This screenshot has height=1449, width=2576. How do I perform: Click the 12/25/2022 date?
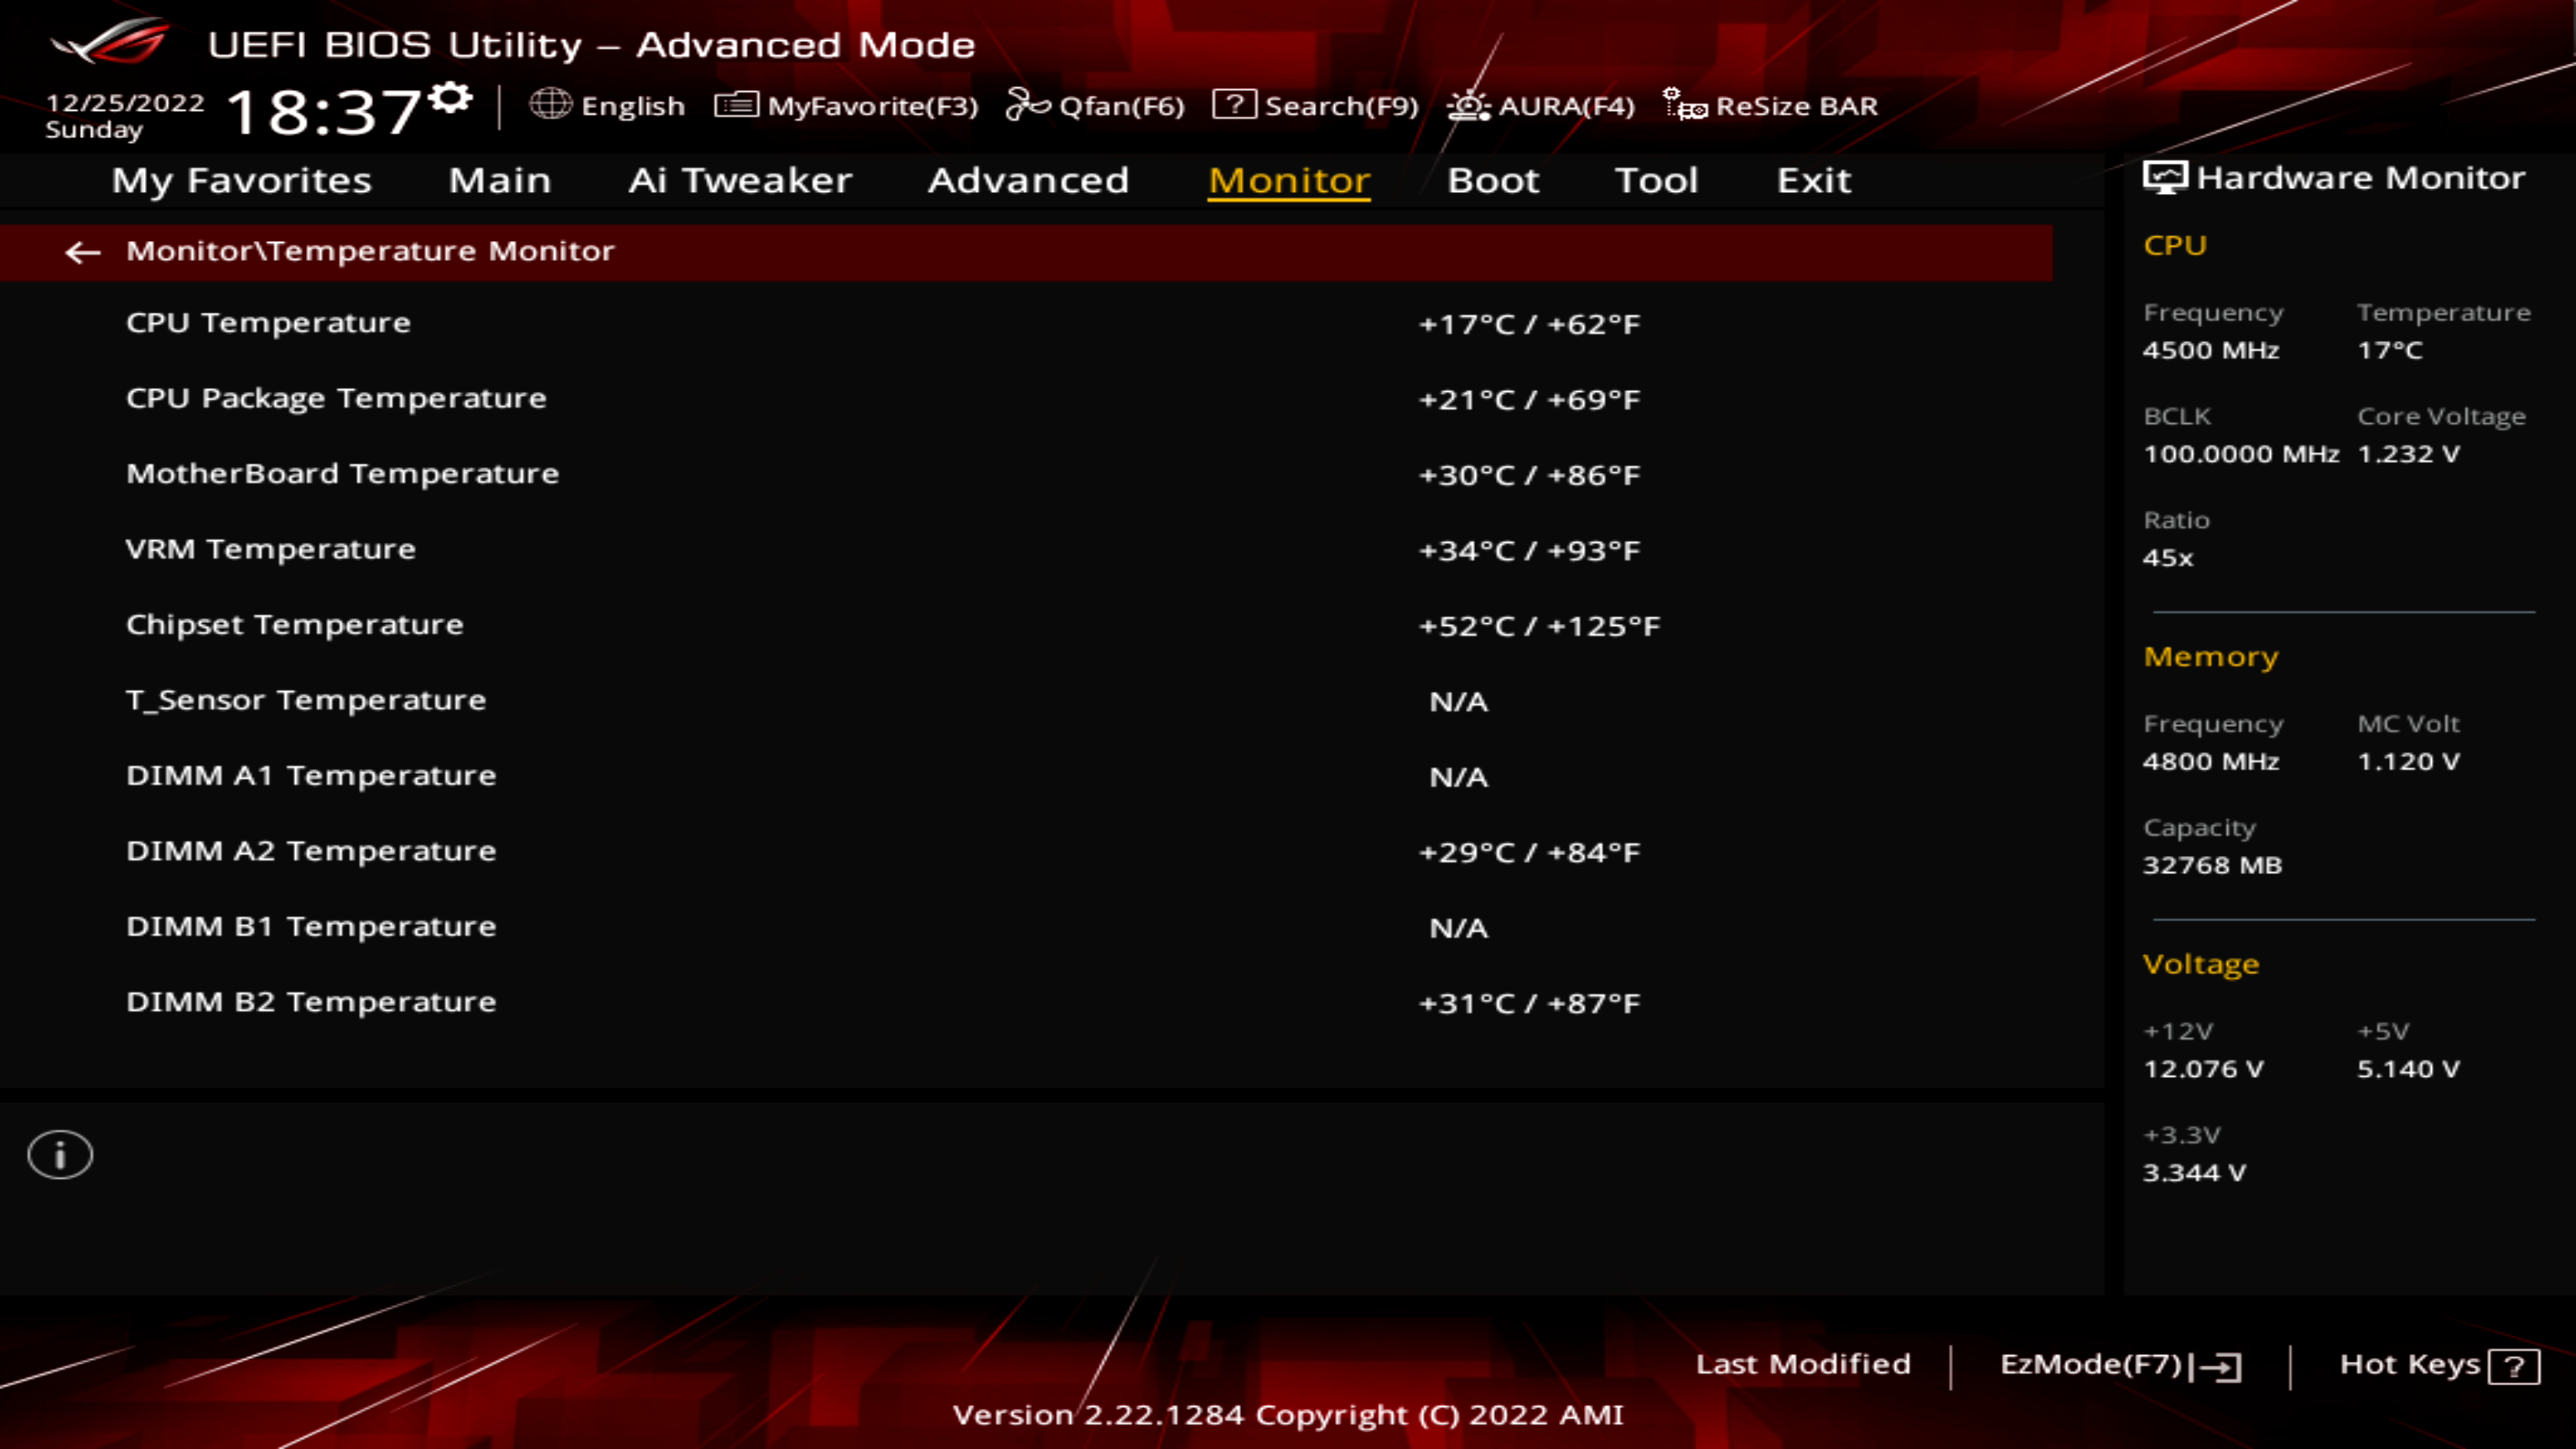tap(125, 103)
